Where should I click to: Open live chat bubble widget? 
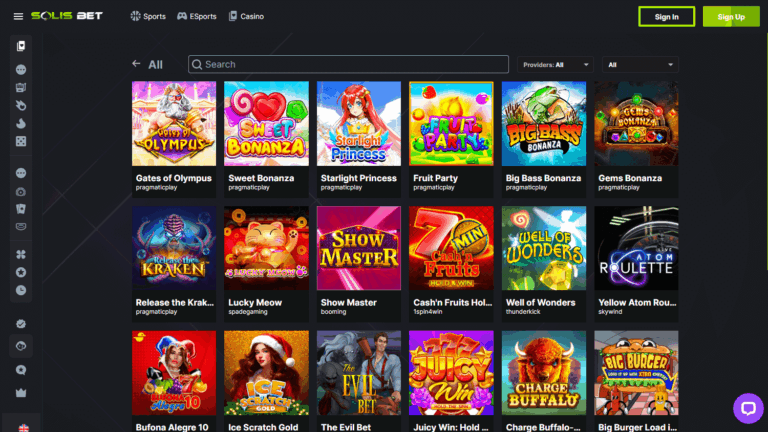748,408
